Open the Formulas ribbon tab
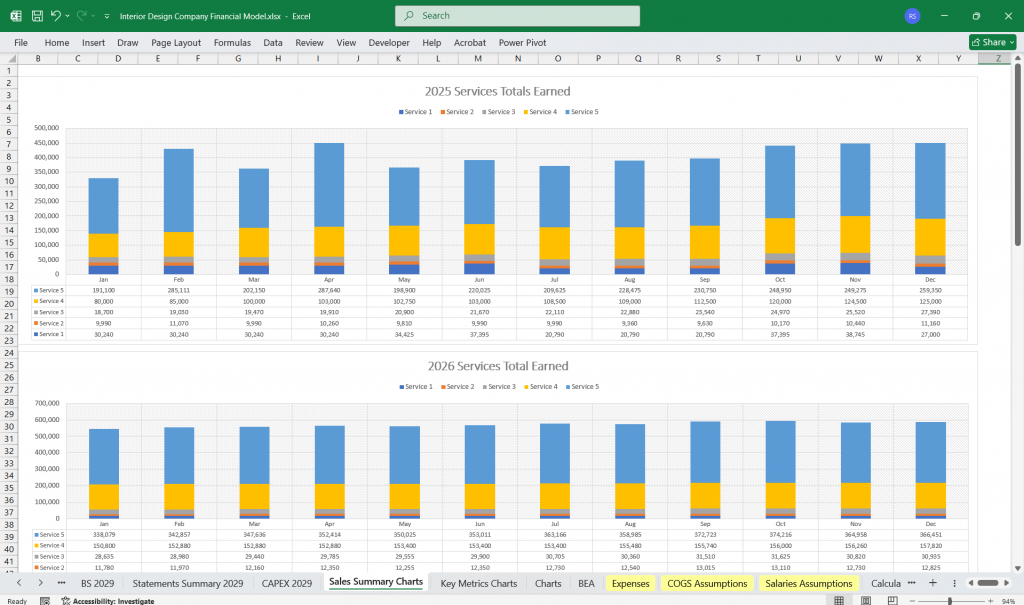The width and height of the screenshot is (1024, 605). point(232,43)
